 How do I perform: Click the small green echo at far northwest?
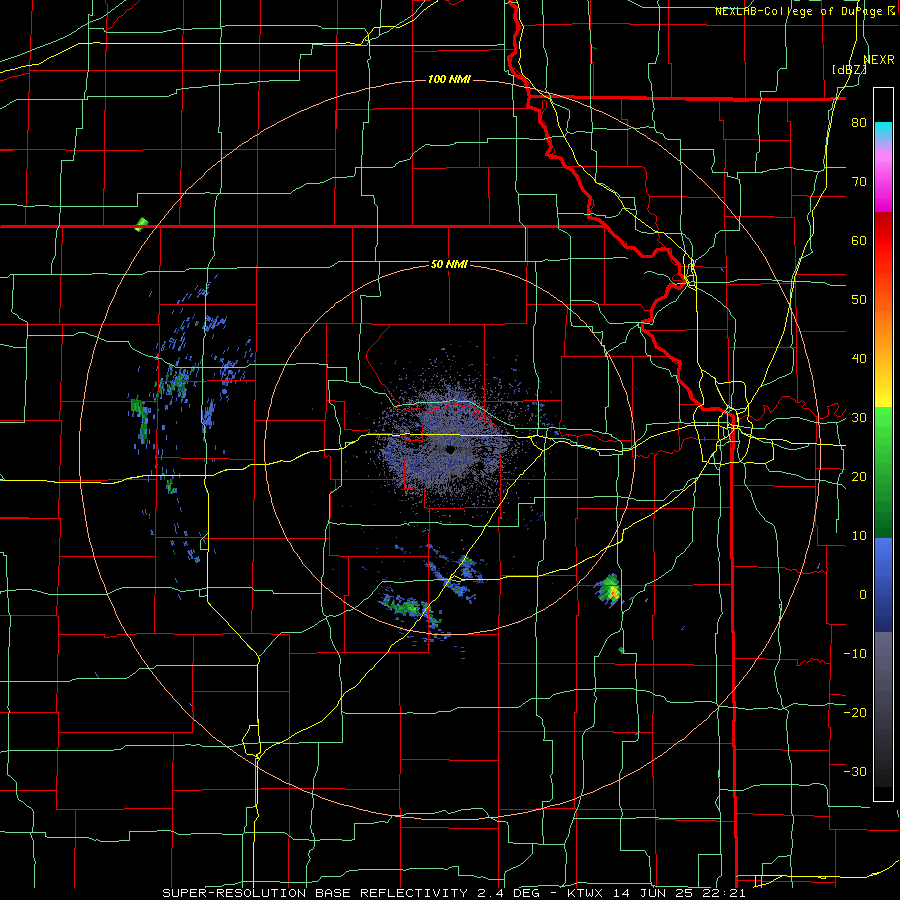point(141,224)
